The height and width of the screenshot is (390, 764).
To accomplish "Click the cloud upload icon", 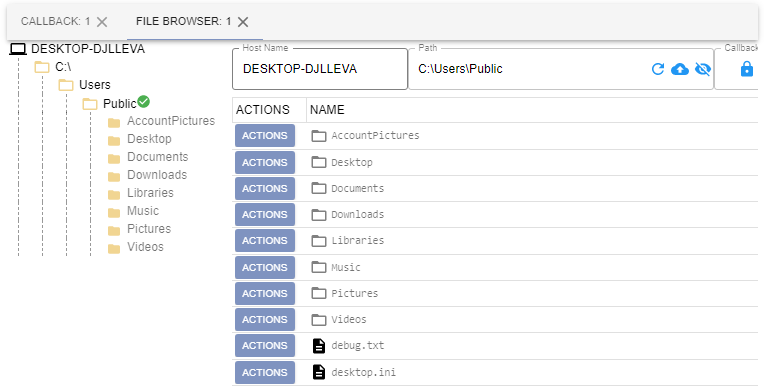I will point(680,69).
